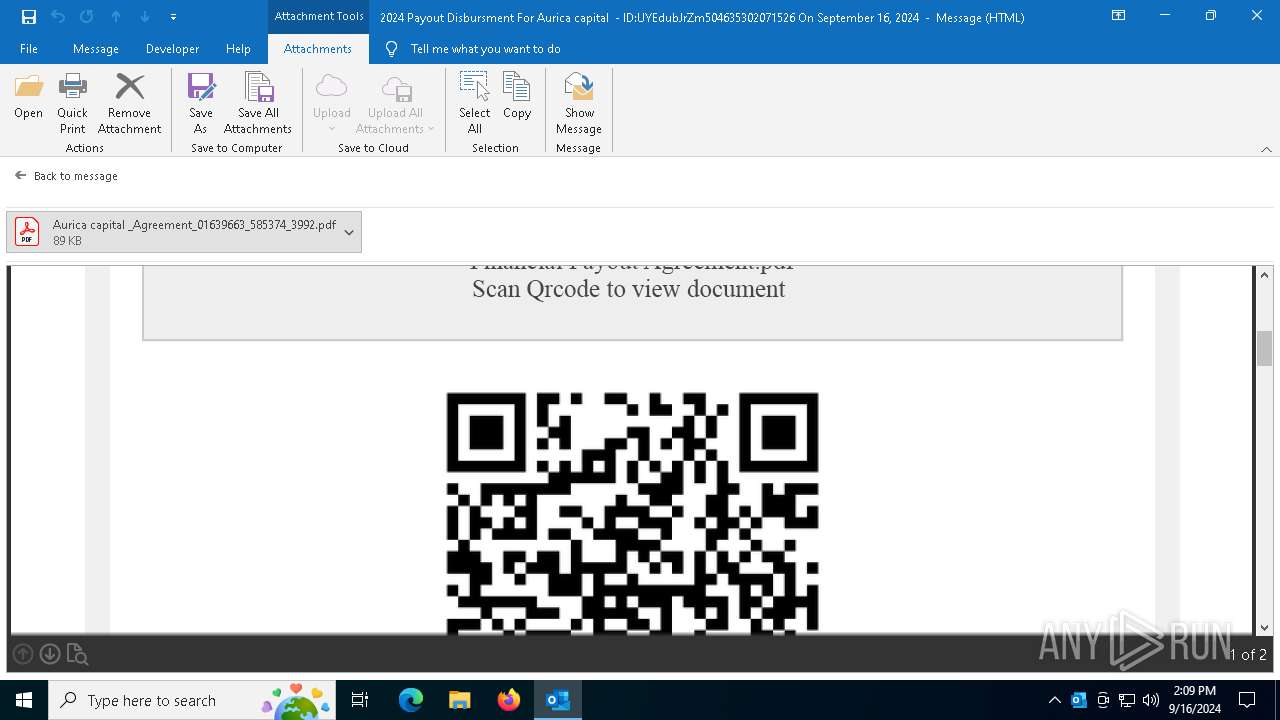The height and width of the screenshot is (720, 1280).
Task: Open the Ribbon Display Options button
Action: pyautogui.click(x=1119, y=16)
